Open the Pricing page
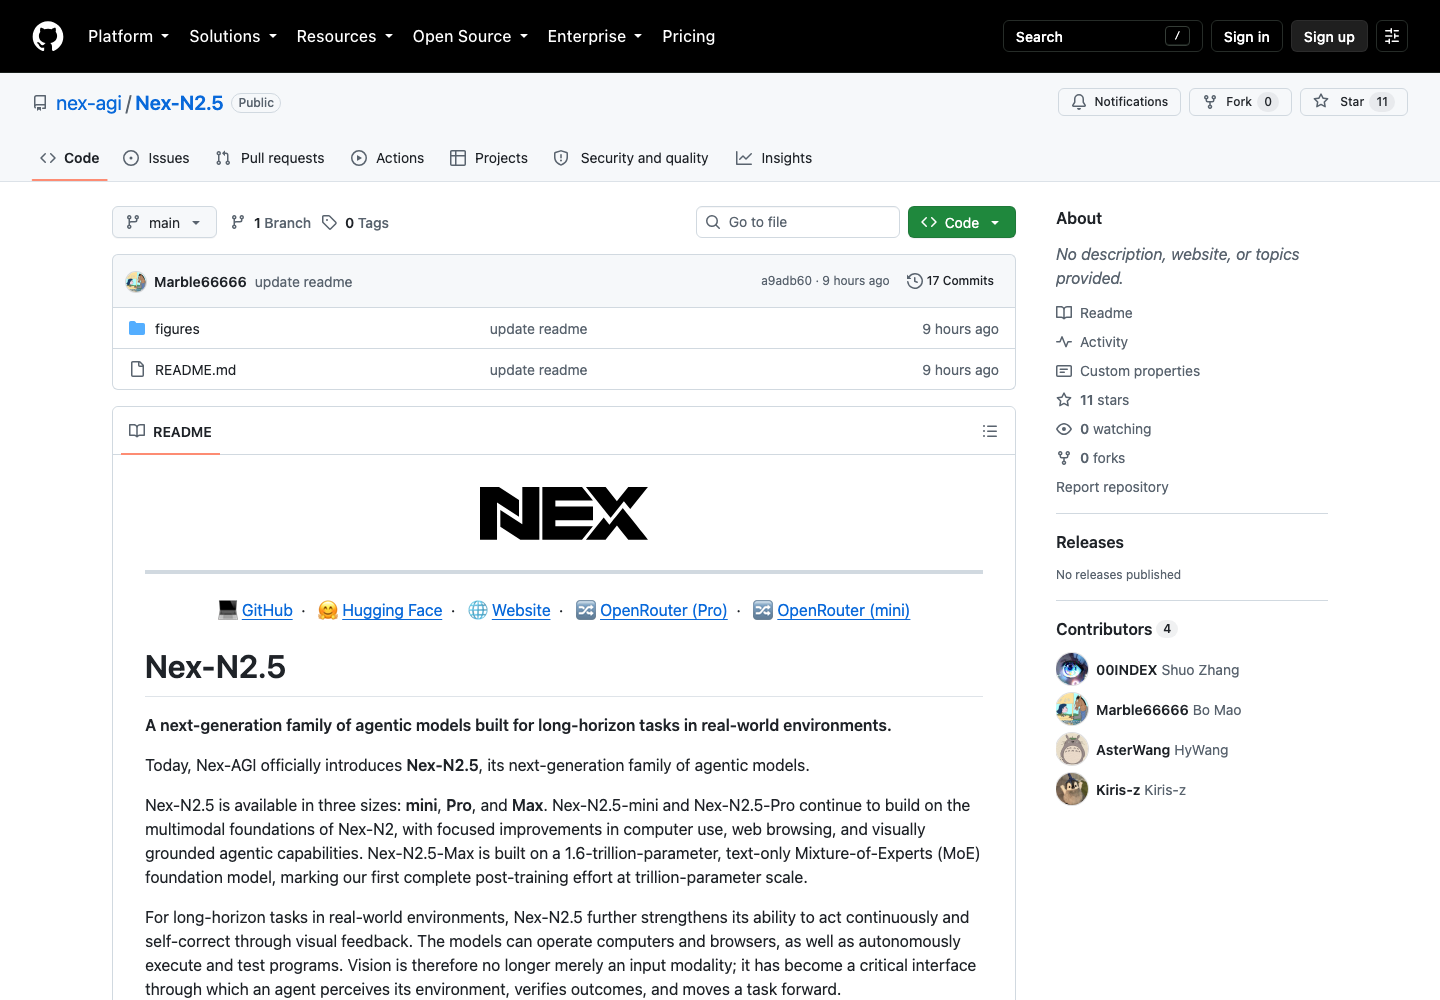This screenshot has width=1440, height=1000. point(689,36)
